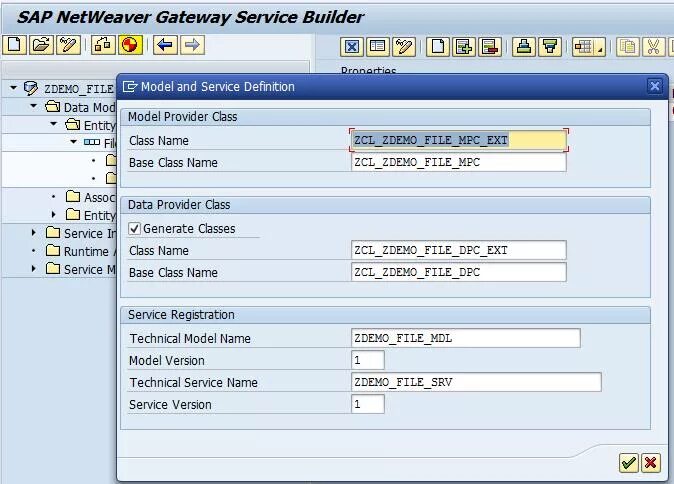This screenshot has height=484, width=674.
Task: Click the ZCL_ZDEMO_FILE_DPC base class field
Action: click(459, 272)
